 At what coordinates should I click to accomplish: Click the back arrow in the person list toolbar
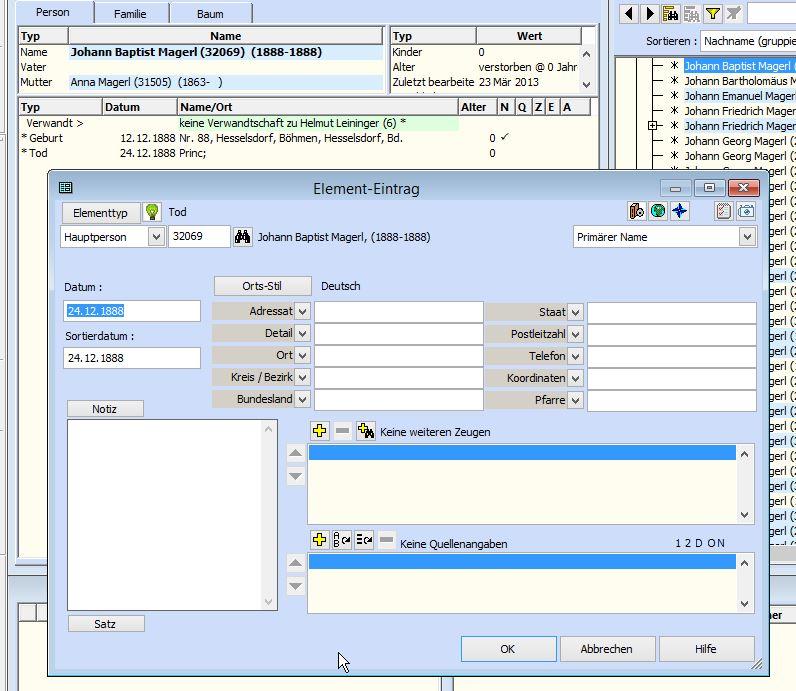[x=629, y=13]
